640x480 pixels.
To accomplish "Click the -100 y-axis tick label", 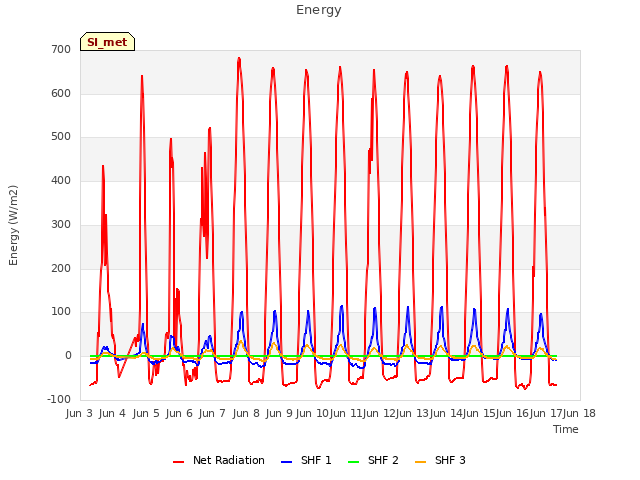I will tap(59, 400).
